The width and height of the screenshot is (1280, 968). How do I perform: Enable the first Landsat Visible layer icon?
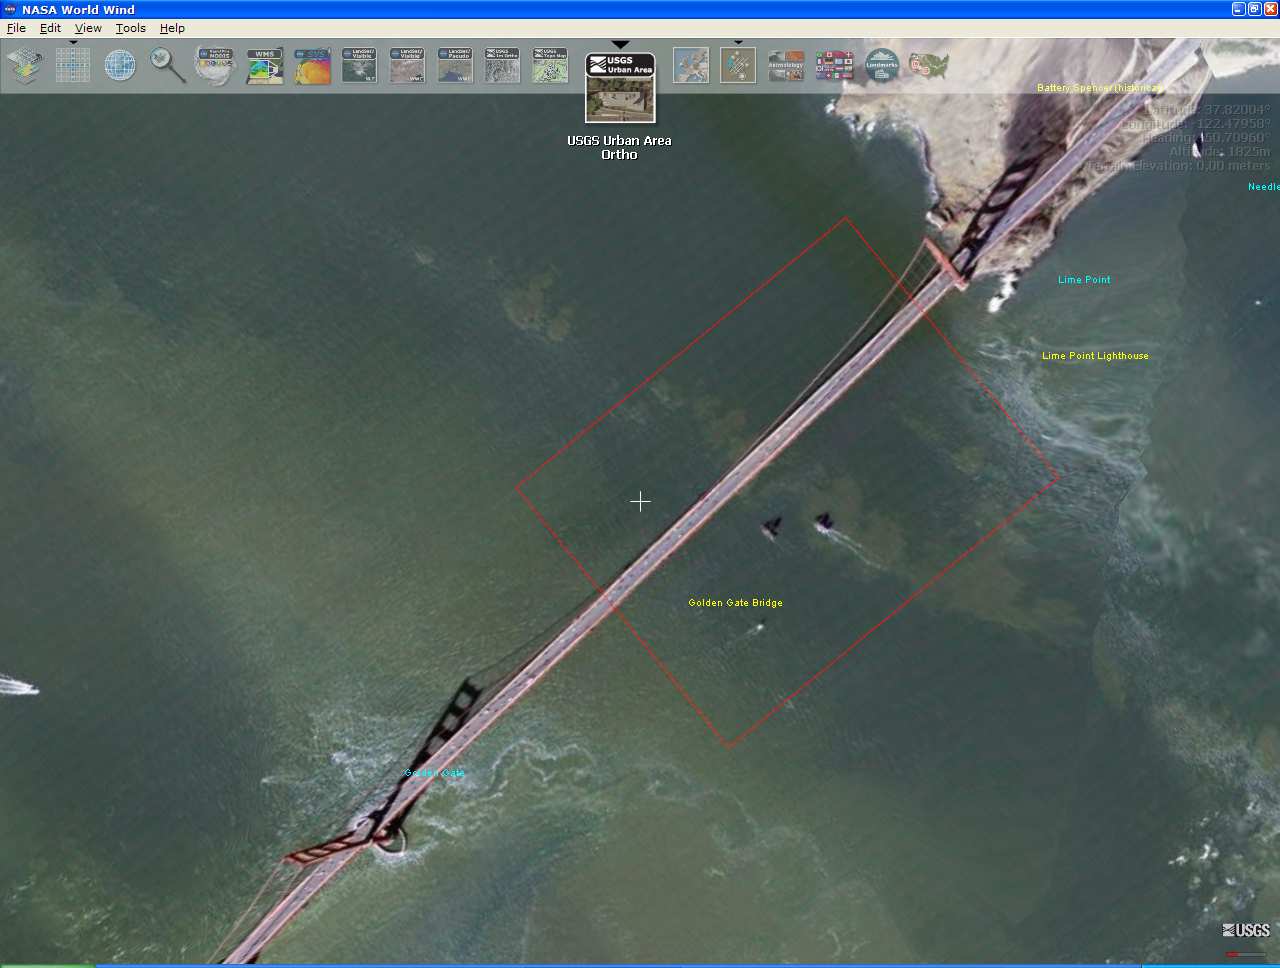(359, 66)
